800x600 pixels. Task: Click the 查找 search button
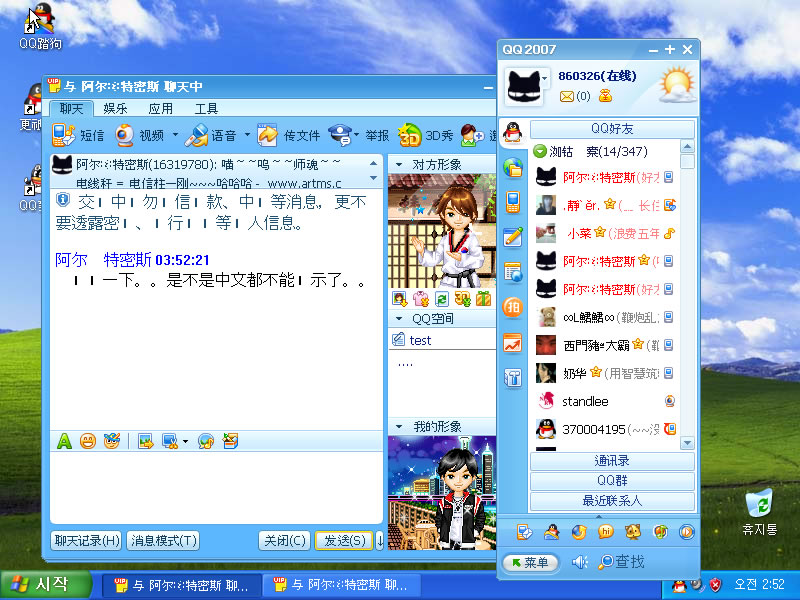pyautogui.click(x=621, y=562)
